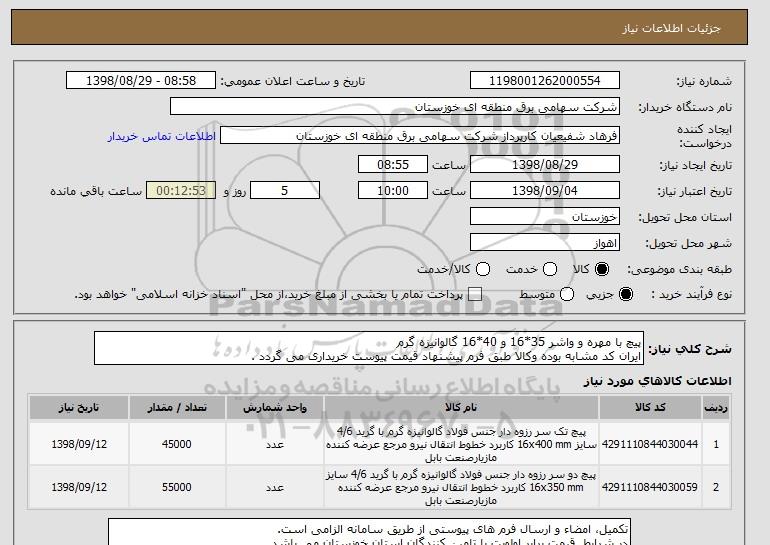This screenshot has height=545, width=770.
Task: Select the کالا radio button
Action: click(602, 269)
